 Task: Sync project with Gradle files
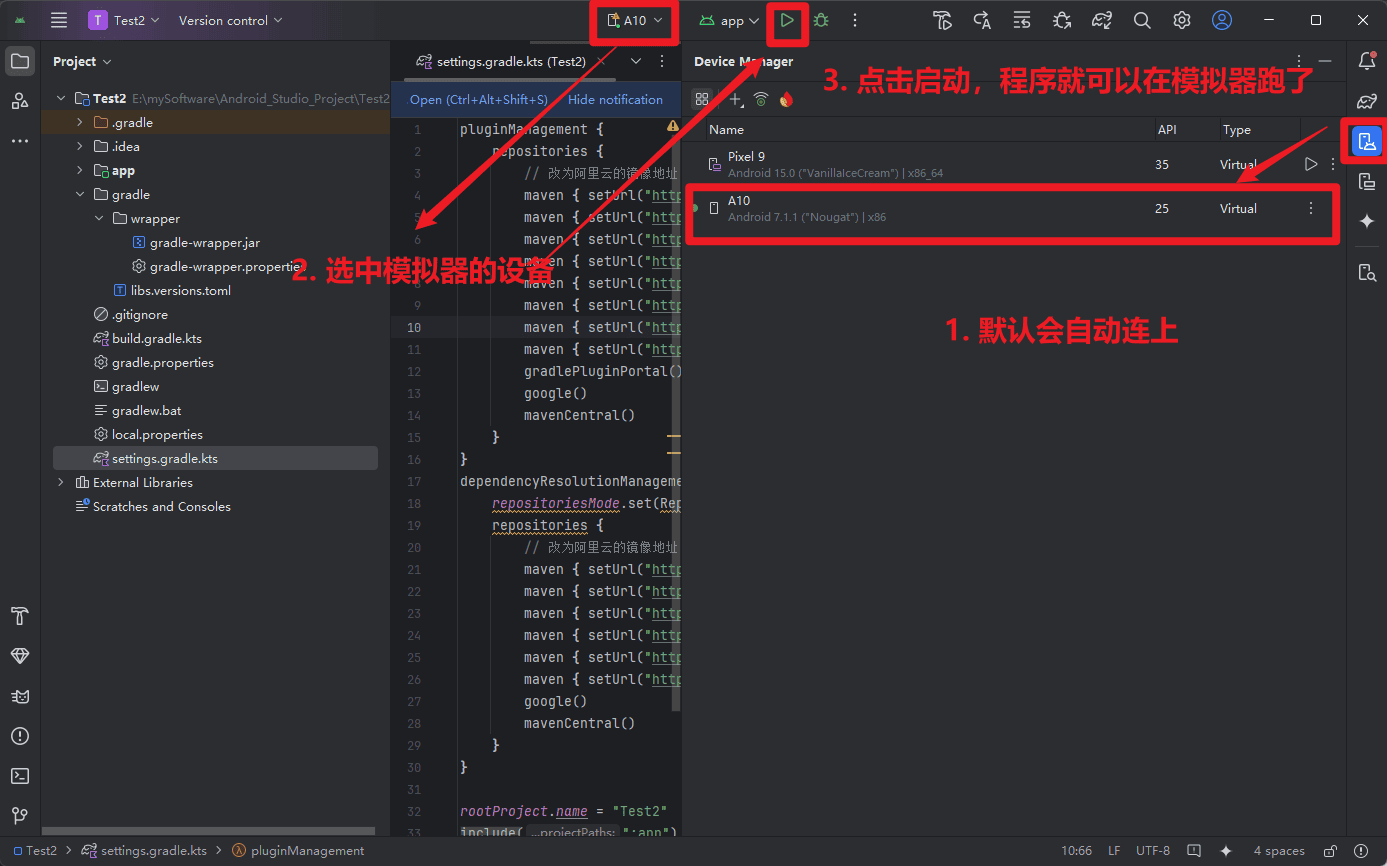1101,20
